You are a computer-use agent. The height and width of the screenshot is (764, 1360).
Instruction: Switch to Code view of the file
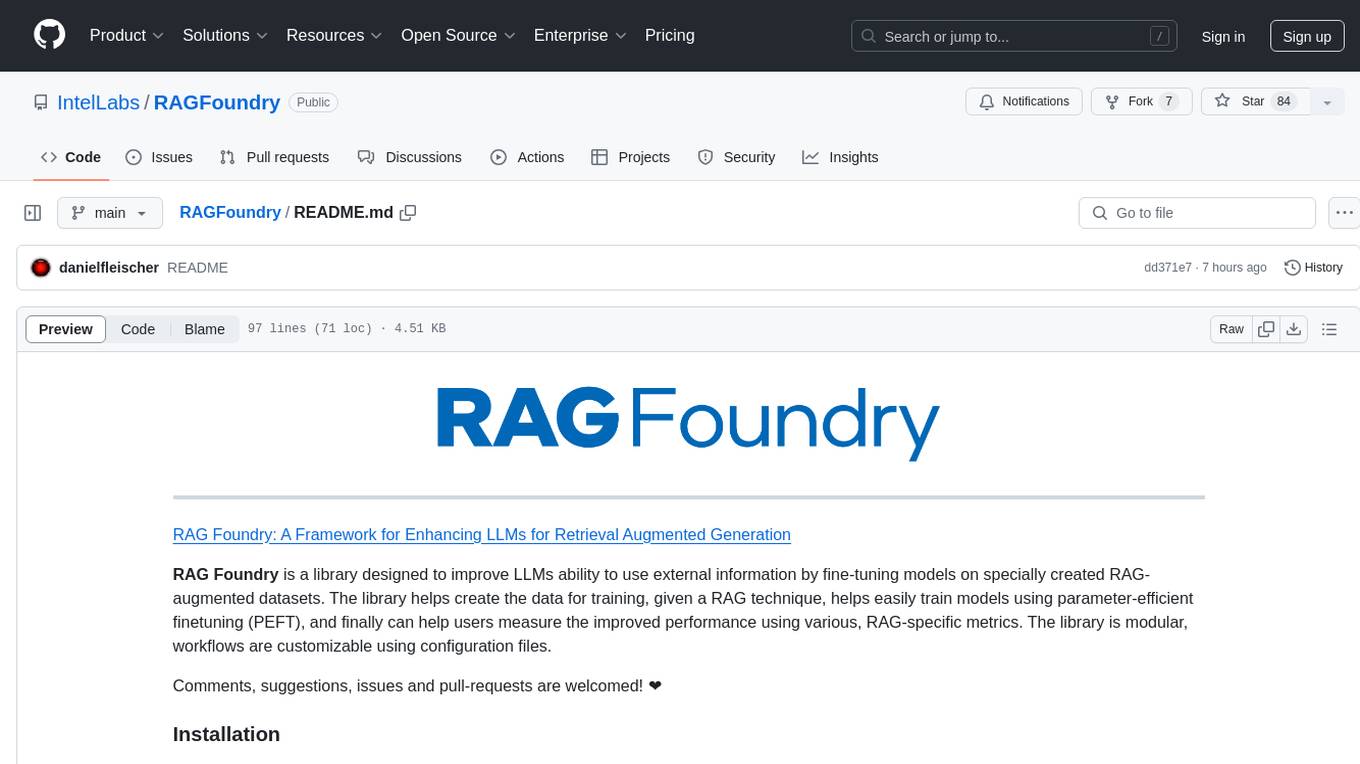(138, 329)
